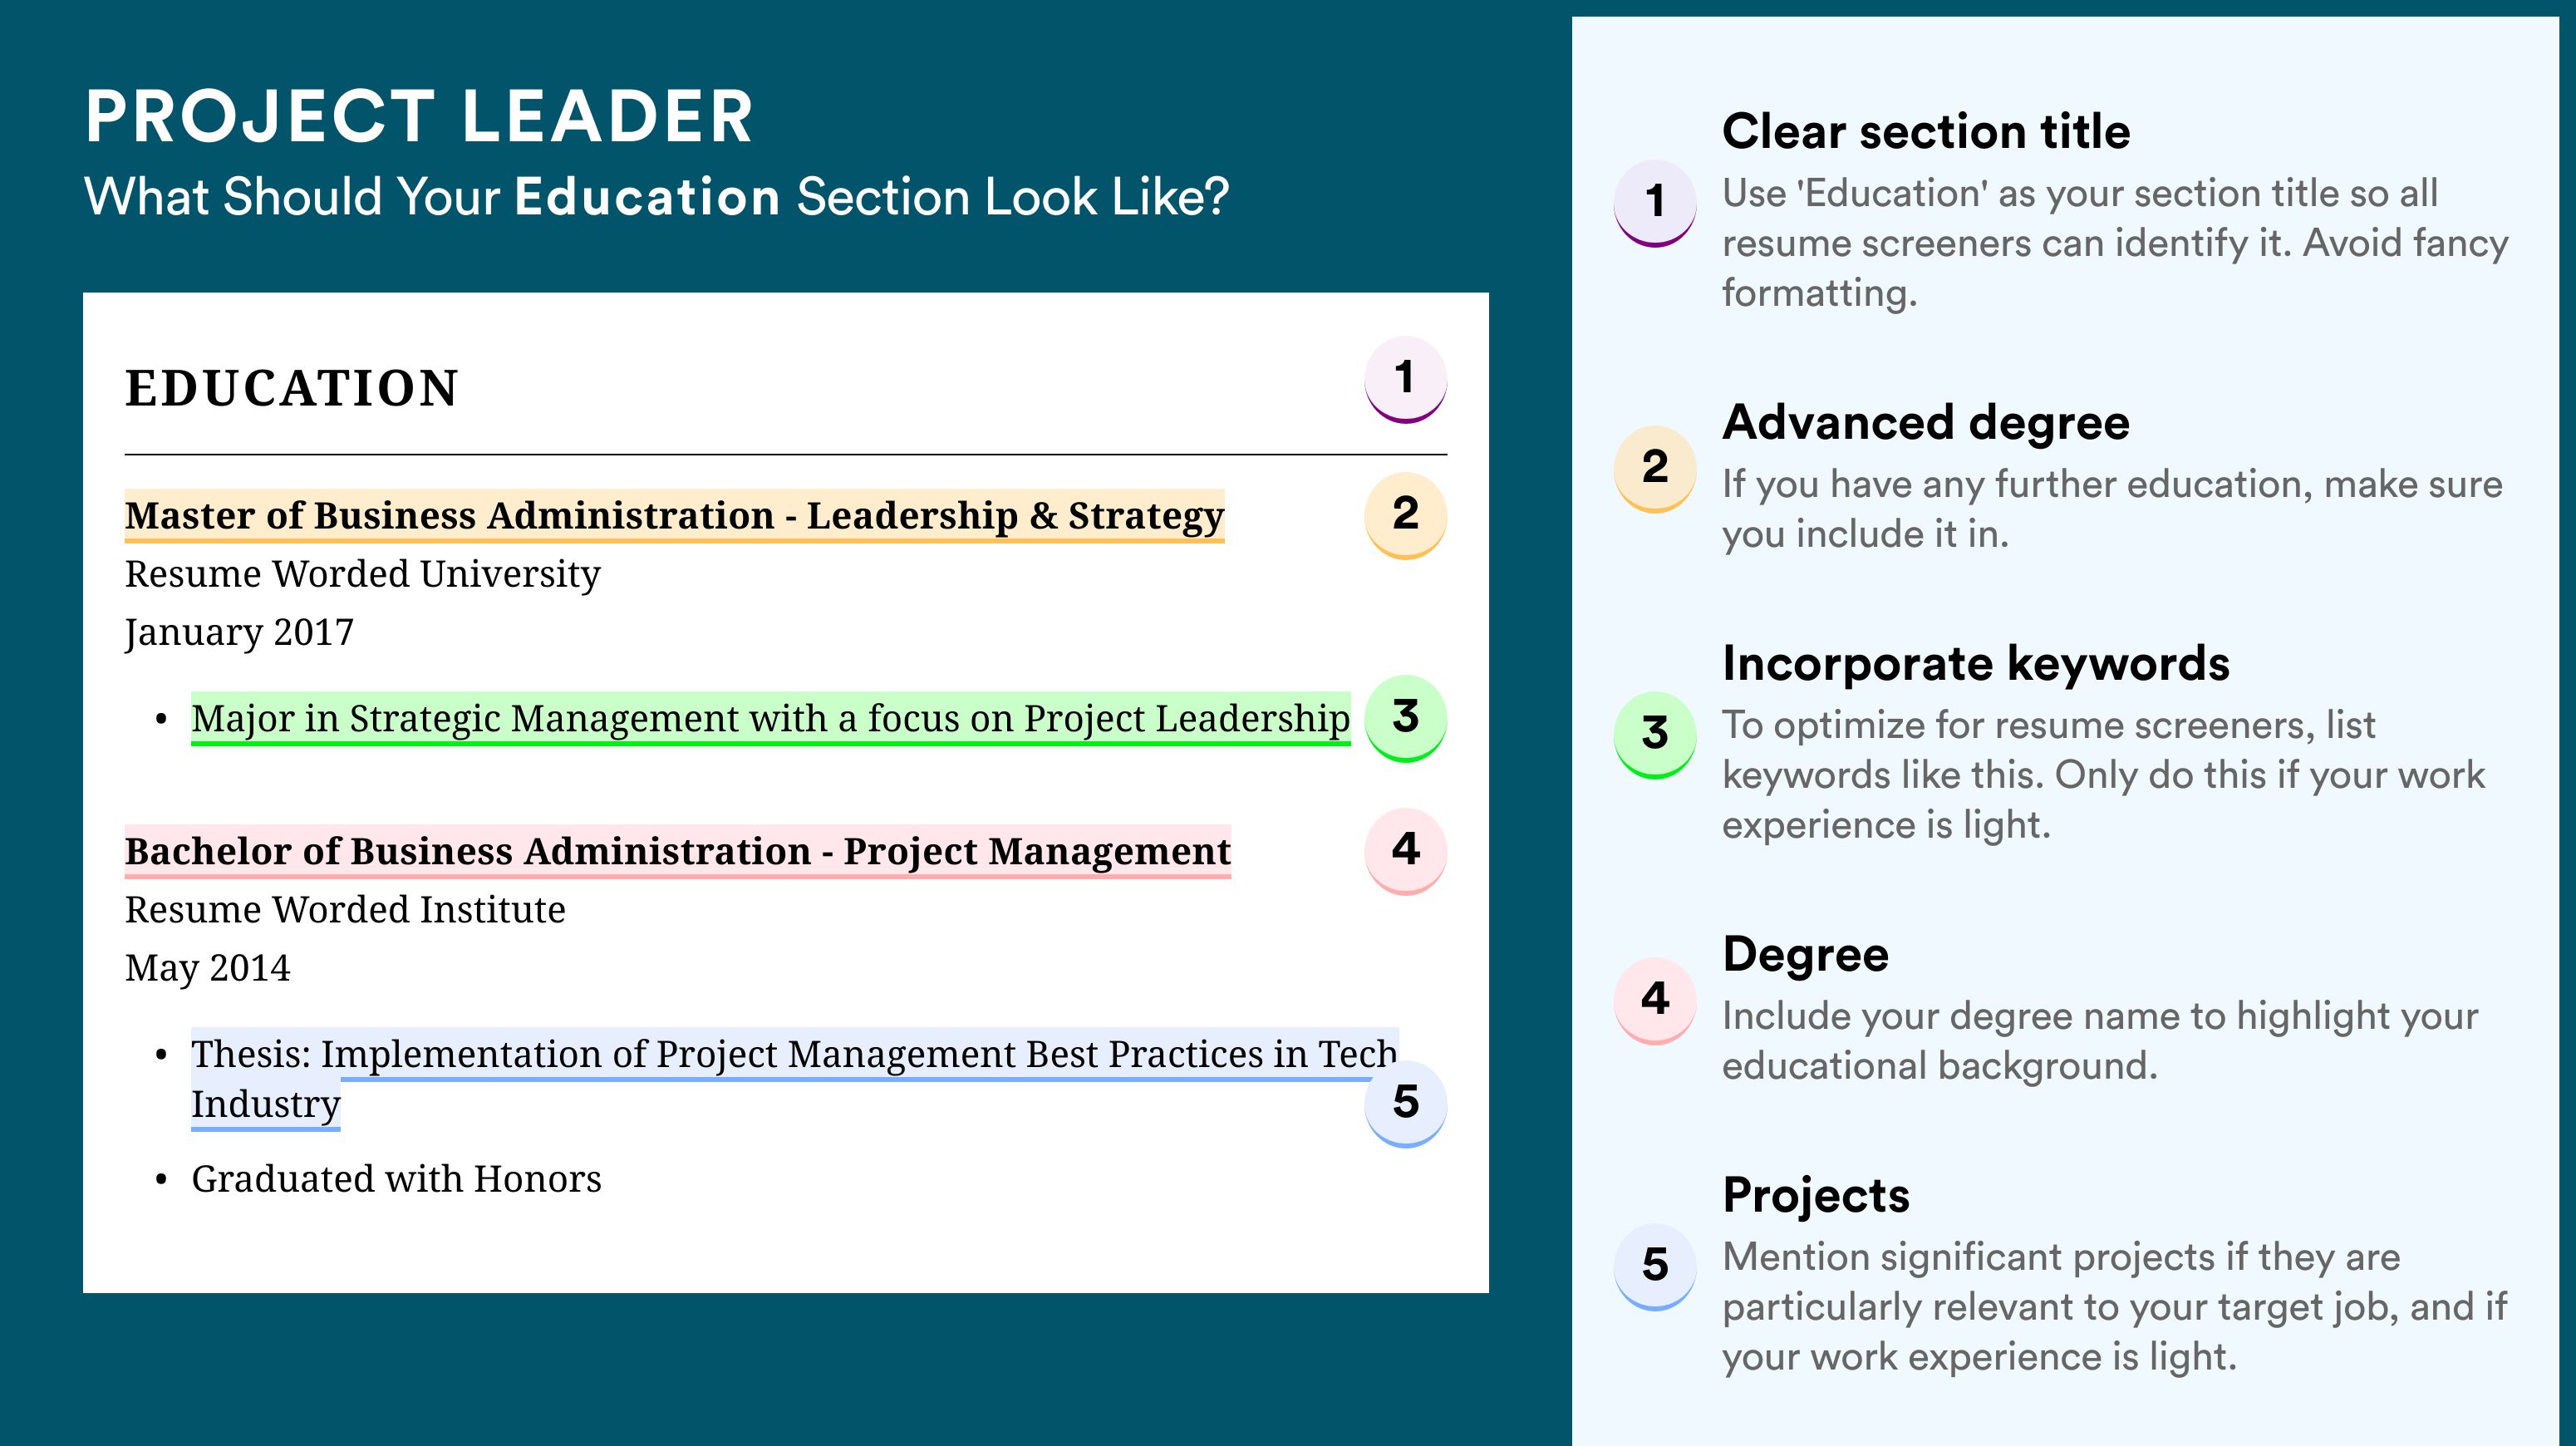The width and height of the screenshot is (2576, 1446).
Task: Click the Incorporate keywords heading
Action: coord(1976,664)
